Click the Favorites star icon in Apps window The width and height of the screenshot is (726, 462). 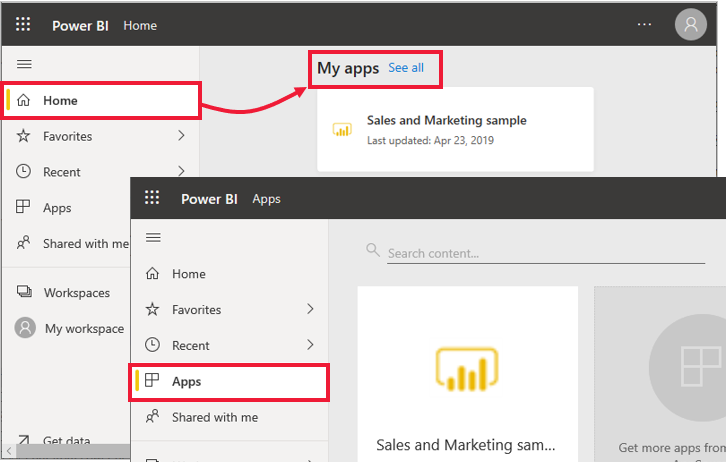click(152, 309)
